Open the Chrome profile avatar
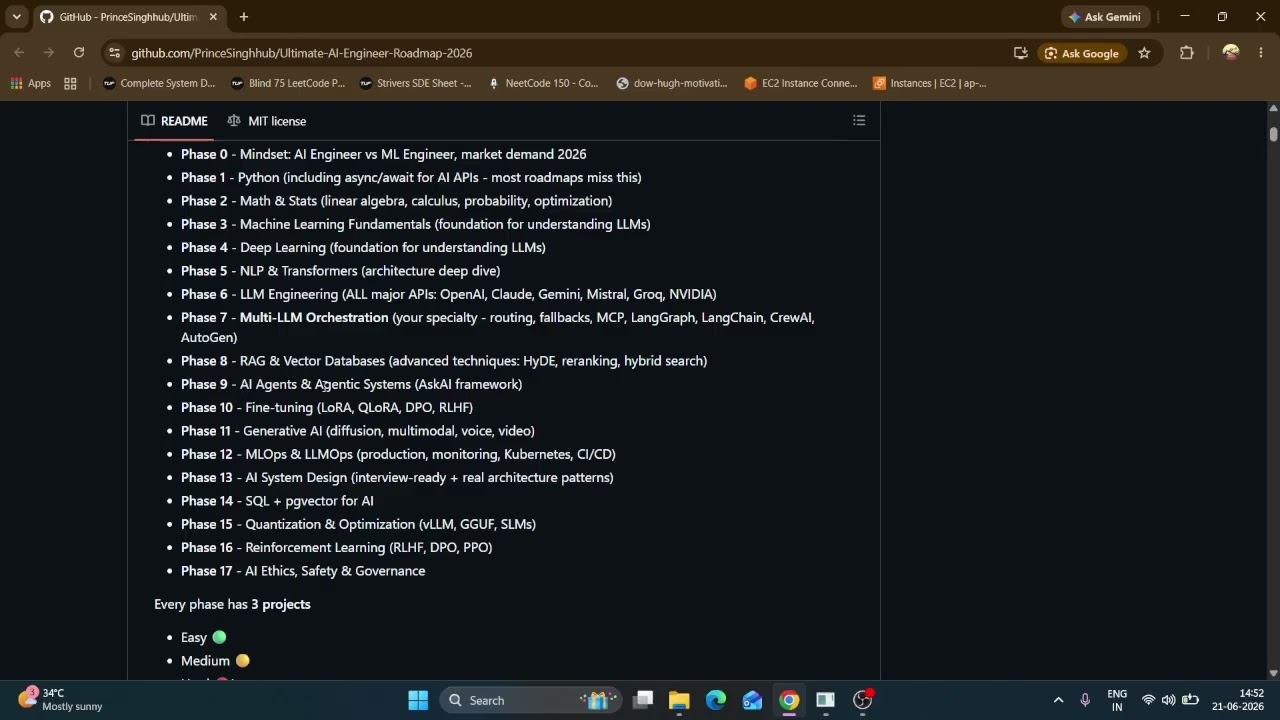The height and width of the screenshot is (720, 1280). tap(1231, 53)
